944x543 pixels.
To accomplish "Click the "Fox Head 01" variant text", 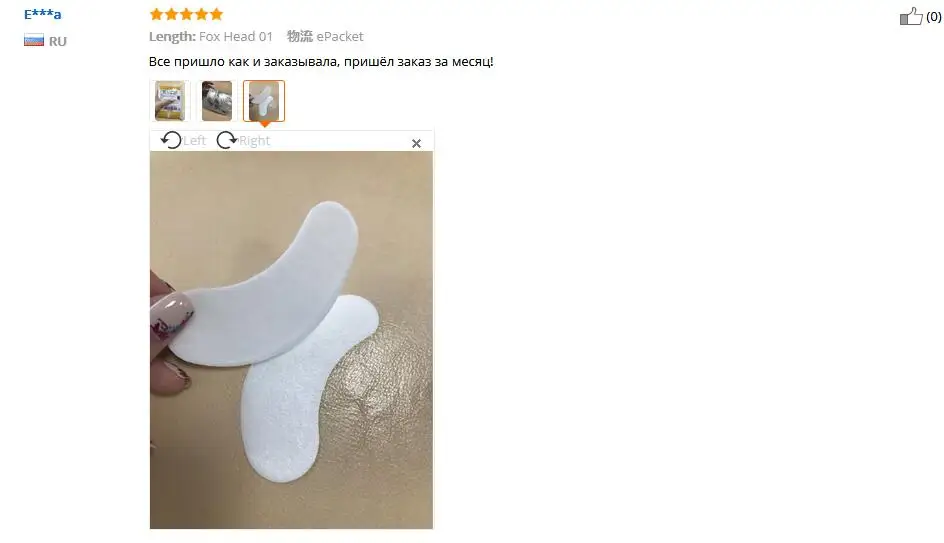I will (x=236, y=36).
